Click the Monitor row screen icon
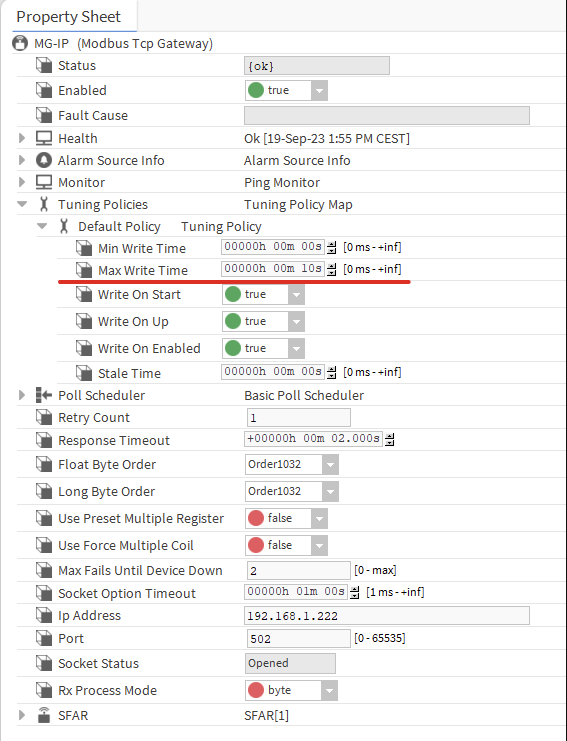Screen dimensions: 567x741 [44, 182]
